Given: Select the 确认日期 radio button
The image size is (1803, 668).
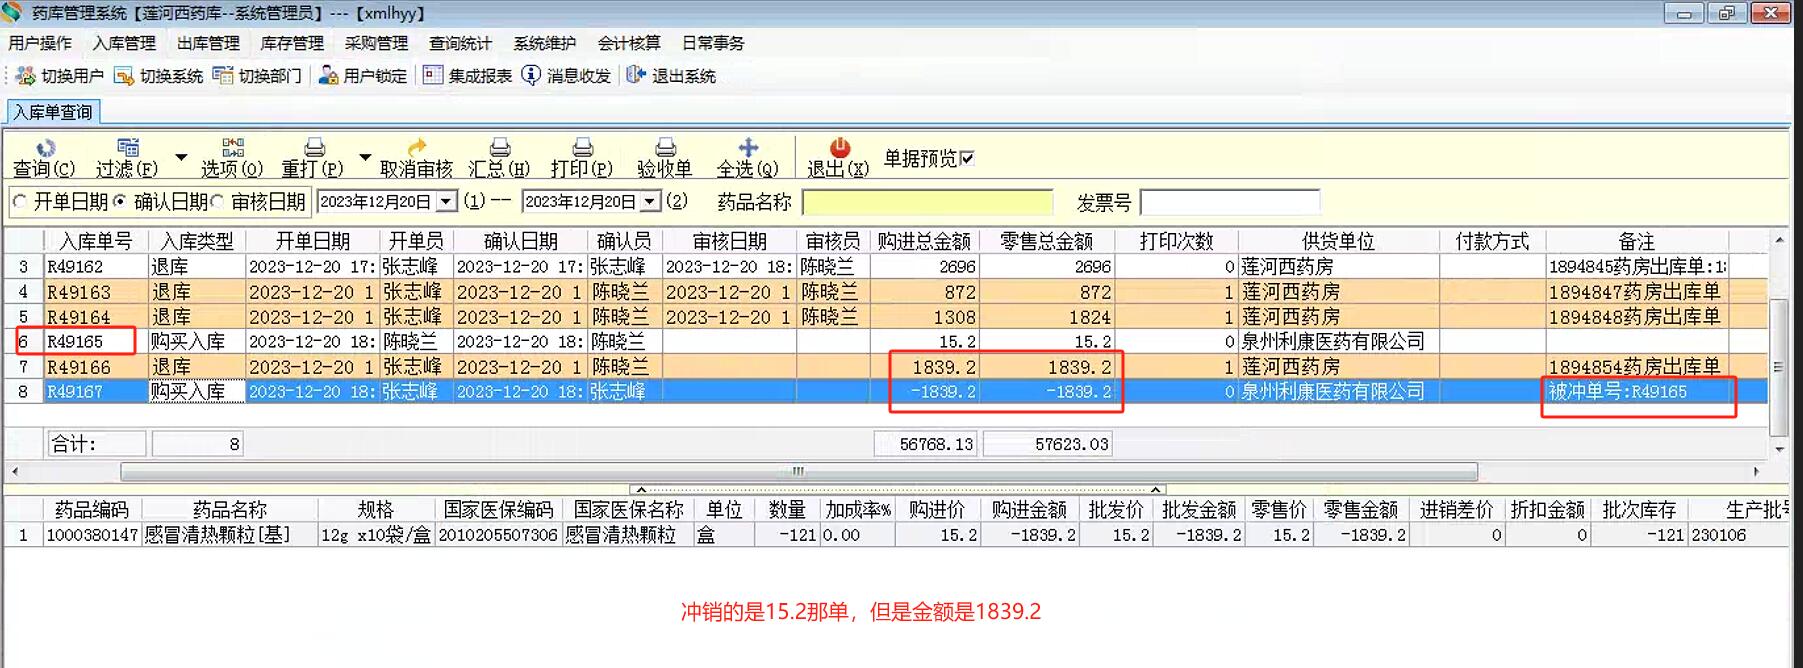Looking at the screenshot, I should (120, 202).
